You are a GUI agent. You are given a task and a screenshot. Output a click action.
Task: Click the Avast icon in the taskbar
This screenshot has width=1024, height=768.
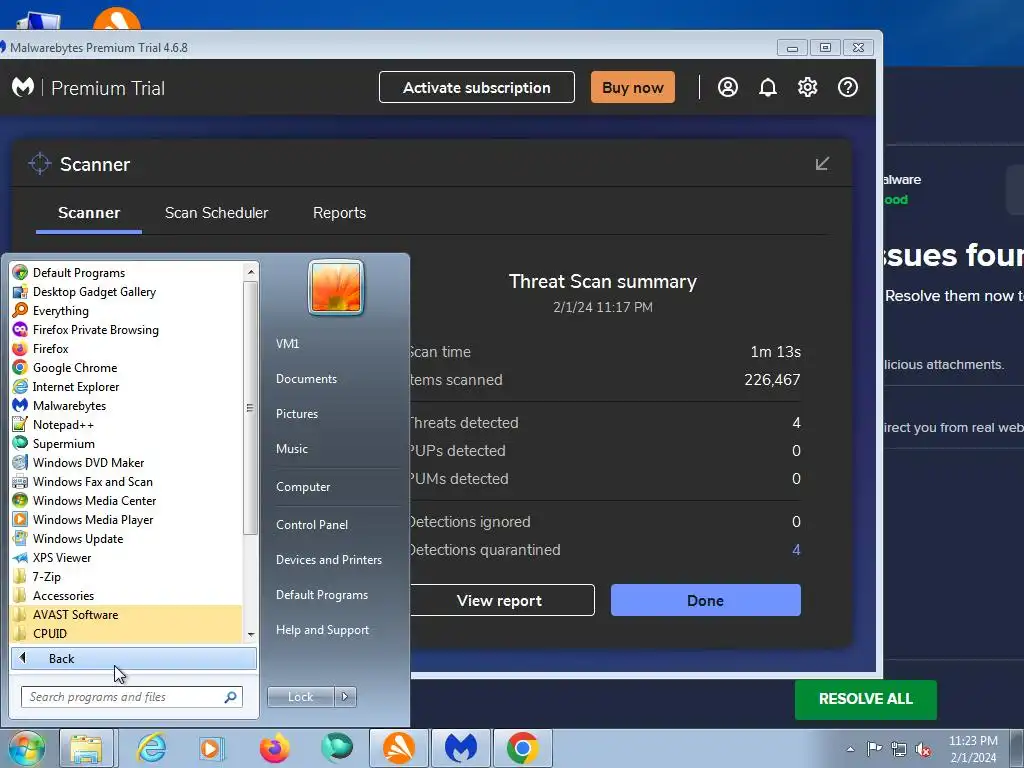pyautogui.click(x=398, y=748)
